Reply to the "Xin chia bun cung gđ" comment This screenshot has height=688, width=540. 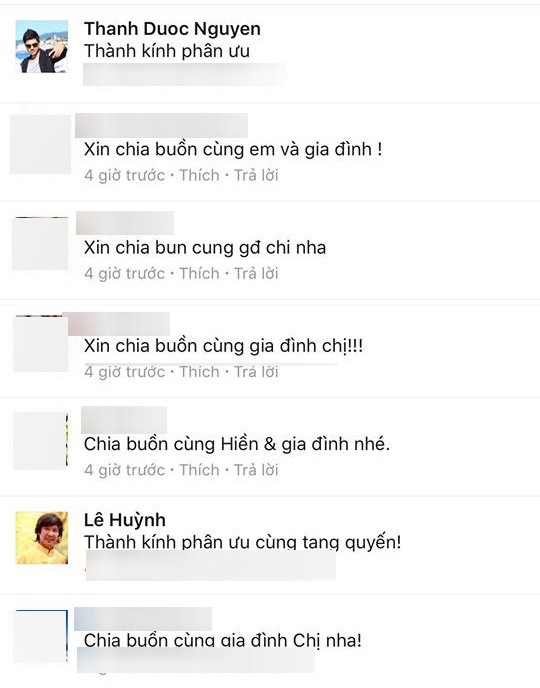point(256,273)
